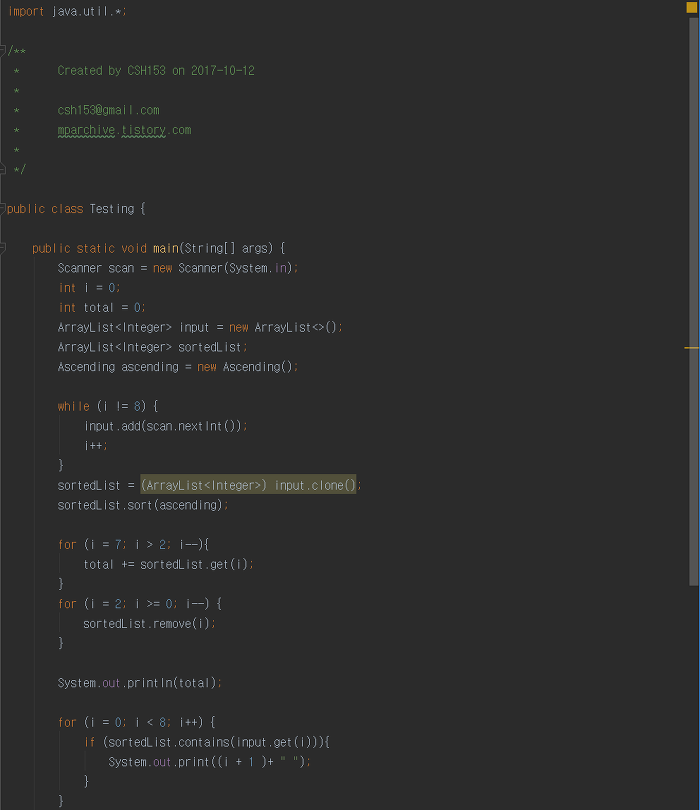Collapse the class Testing fold marker
Image resolution: width=700 pixels, height=810 pixels.
(x=3, y=209)
